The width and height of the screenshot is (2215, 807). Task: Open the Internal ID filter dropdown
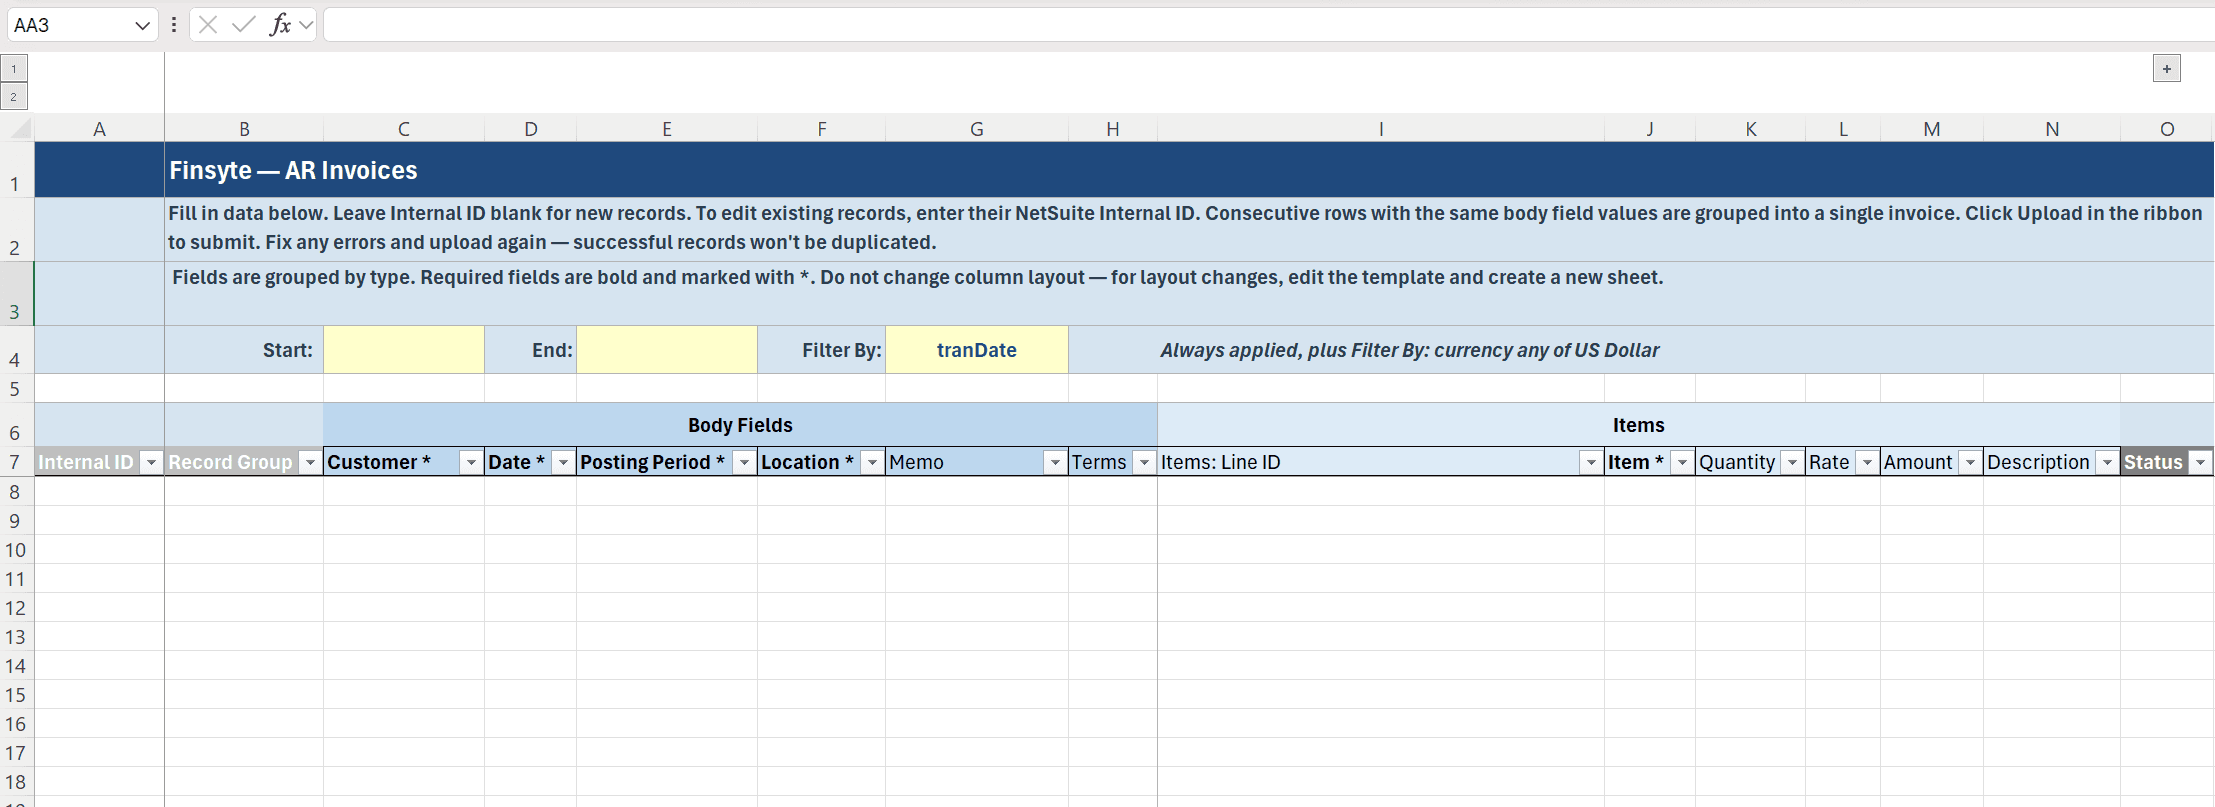(x=151, y=462)
